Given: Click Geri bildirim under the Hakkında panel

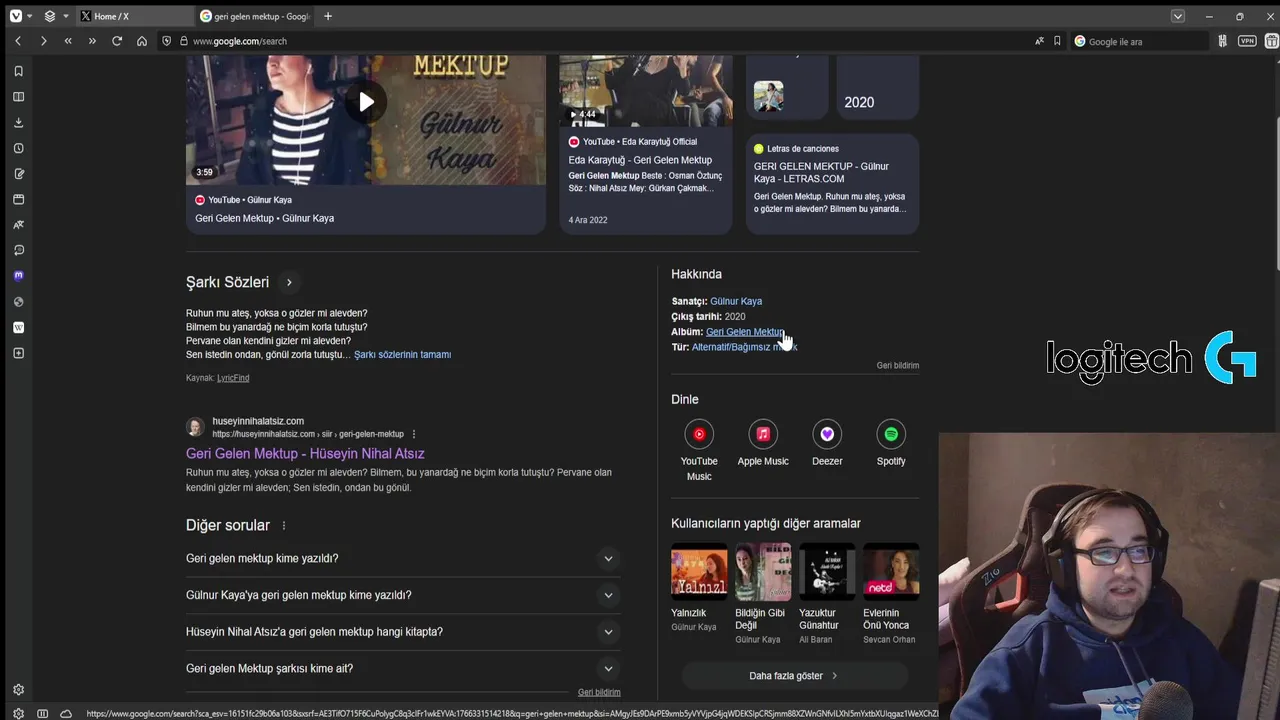Looking at the screenshot, I should coord(898,366).
